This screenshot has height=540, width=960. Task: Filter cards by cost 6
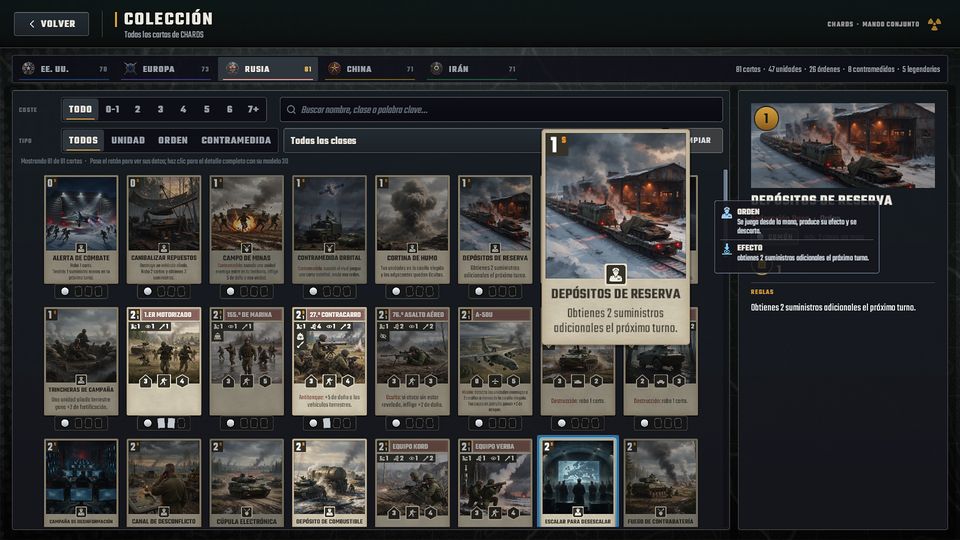230,110
